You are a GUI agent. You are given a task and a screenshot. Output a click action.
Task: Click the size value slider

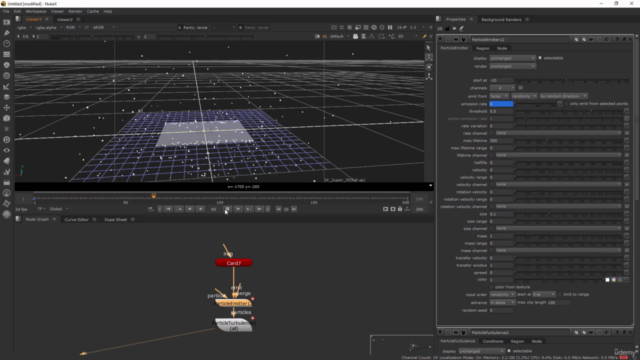tap(568, 214)
